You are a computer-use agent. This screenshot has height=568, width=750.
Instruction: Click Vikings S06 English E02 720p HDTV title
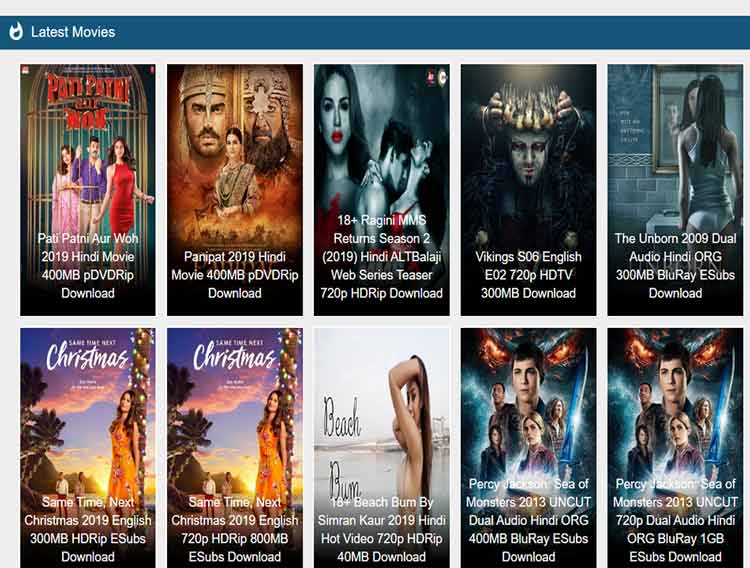(x=529, y=275)
